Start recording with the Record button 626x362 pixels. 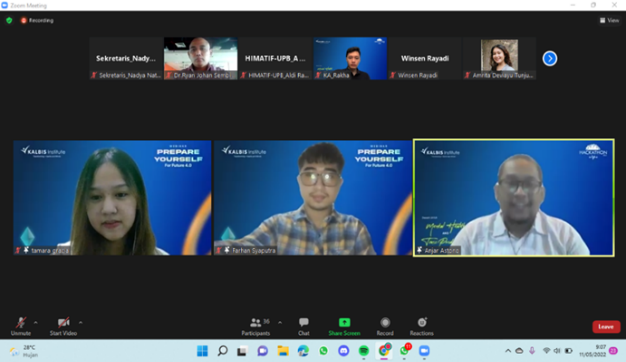[385, 326]
